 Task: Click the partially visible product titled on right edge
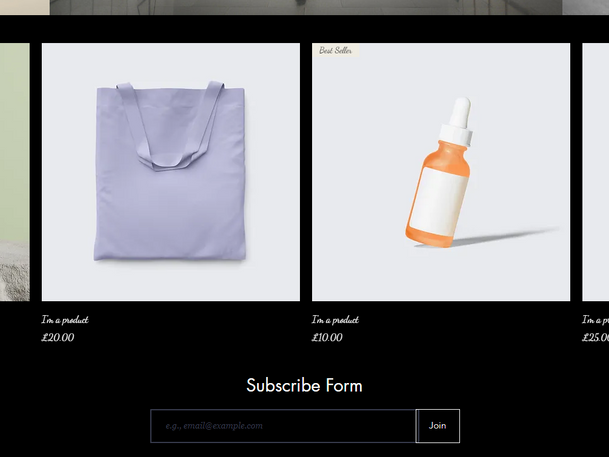click(595, 320)
